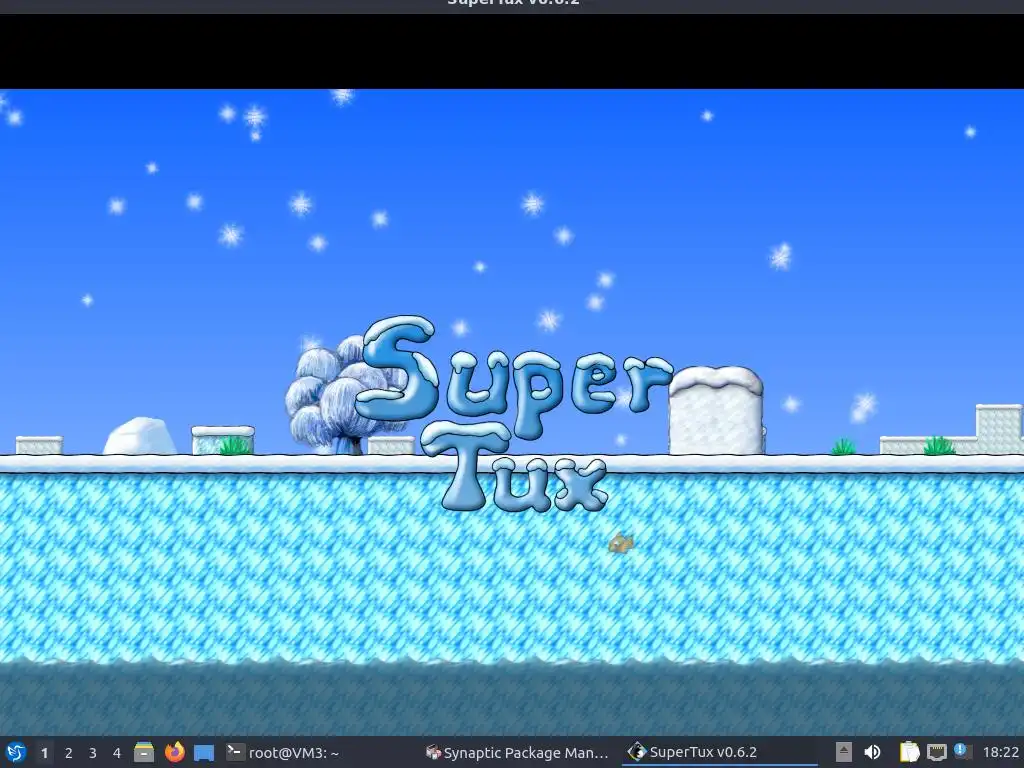Click the SuperTux logo
This screenshot has width=1024, height=768.
(x=514, y=413)
